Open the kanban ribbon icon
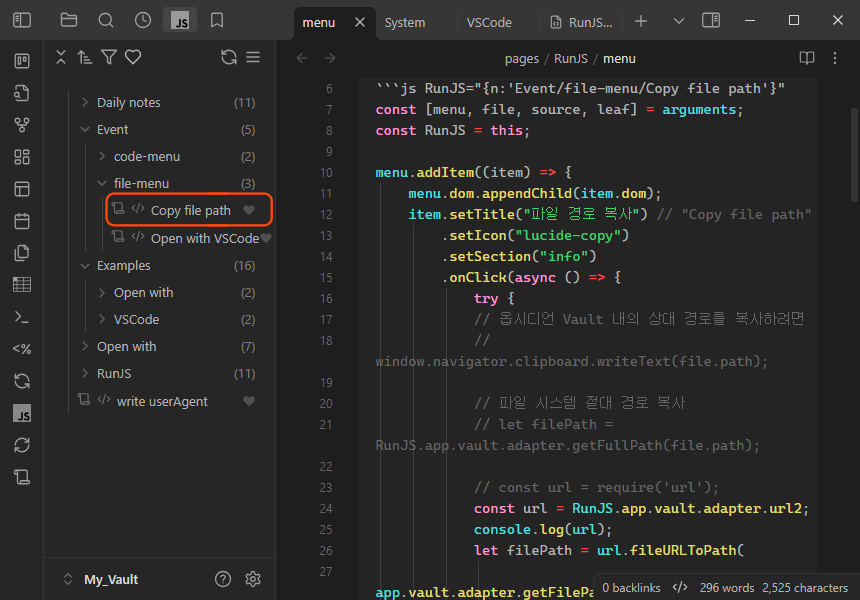This screenshot has width=860, height=600. click(x=22, y=61)
